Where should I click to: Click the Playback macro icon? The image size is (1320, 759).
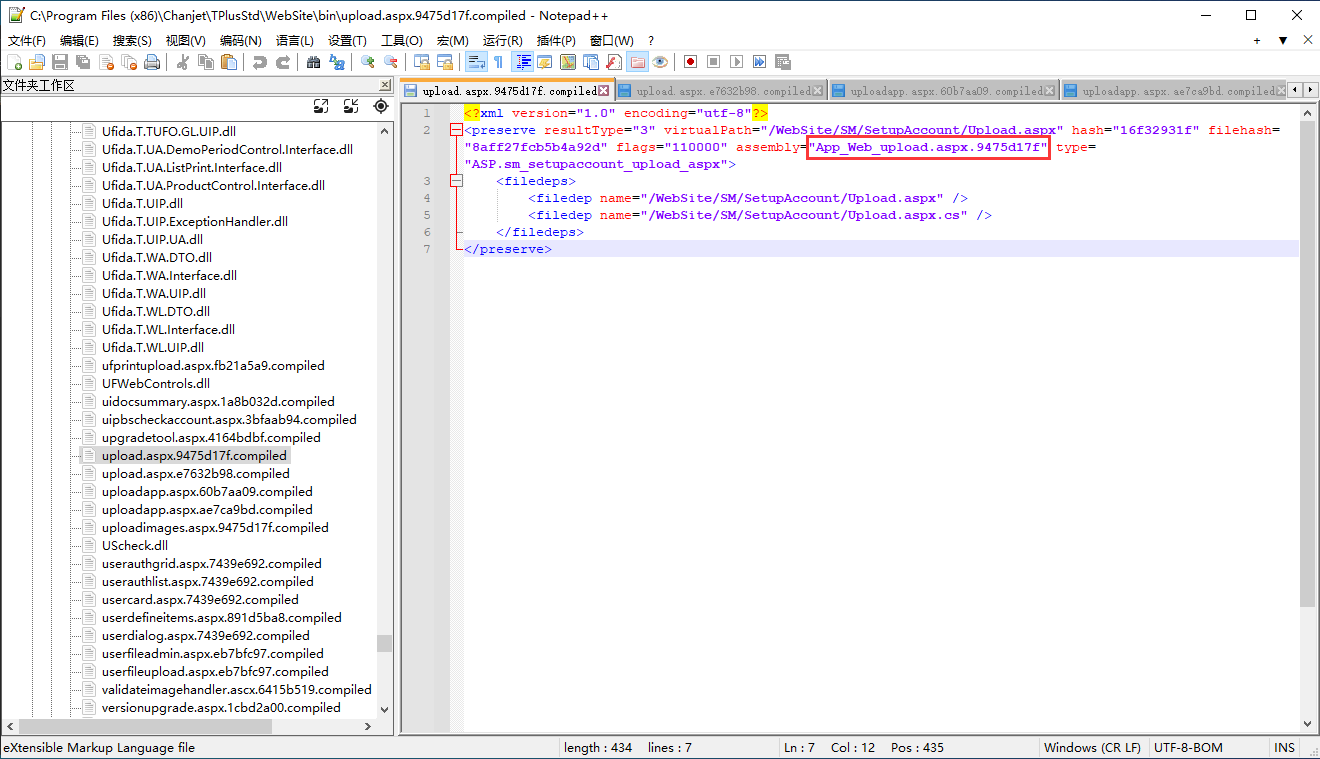[x=736, y=62]
